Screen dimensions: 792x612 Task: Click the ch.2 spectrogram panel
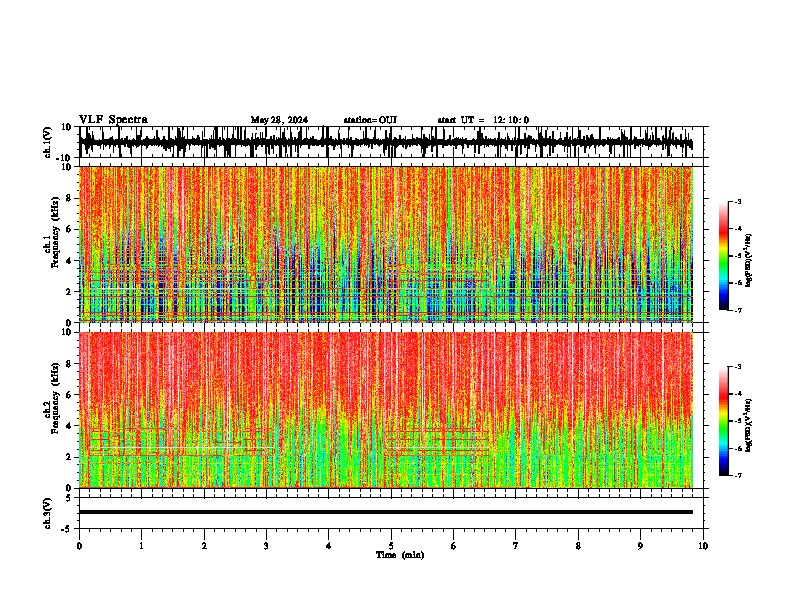385,410
